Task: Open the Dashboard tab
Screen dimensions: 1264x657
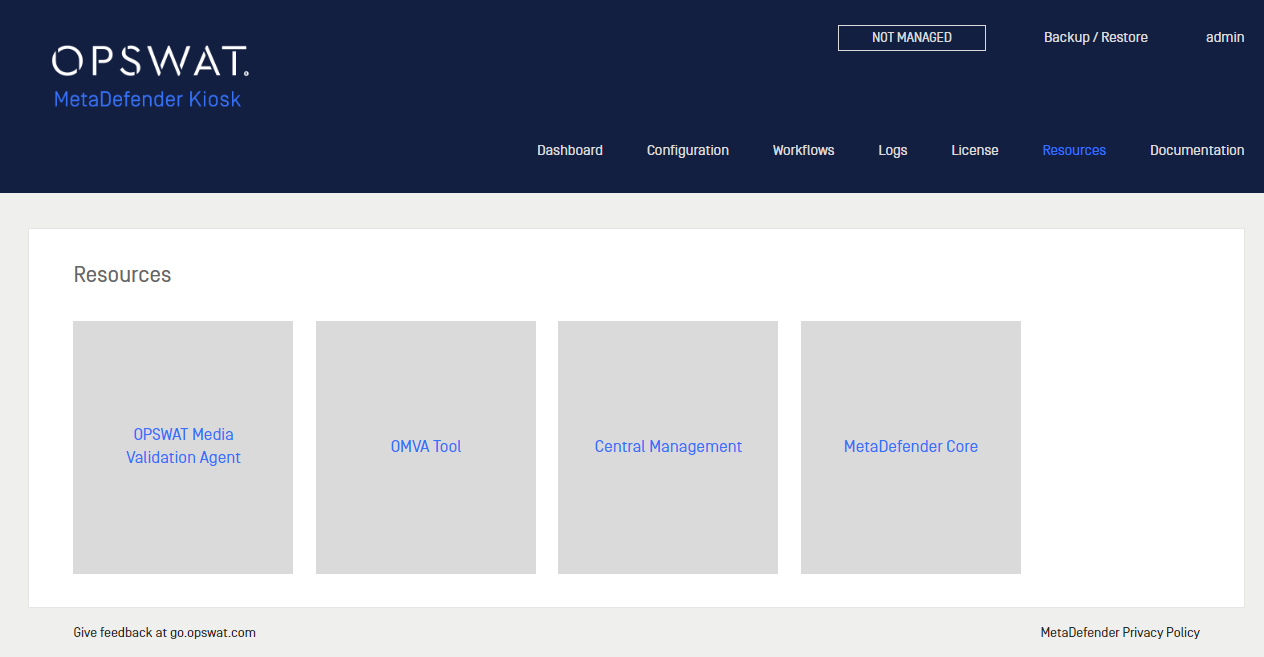Action: (570, 150)
